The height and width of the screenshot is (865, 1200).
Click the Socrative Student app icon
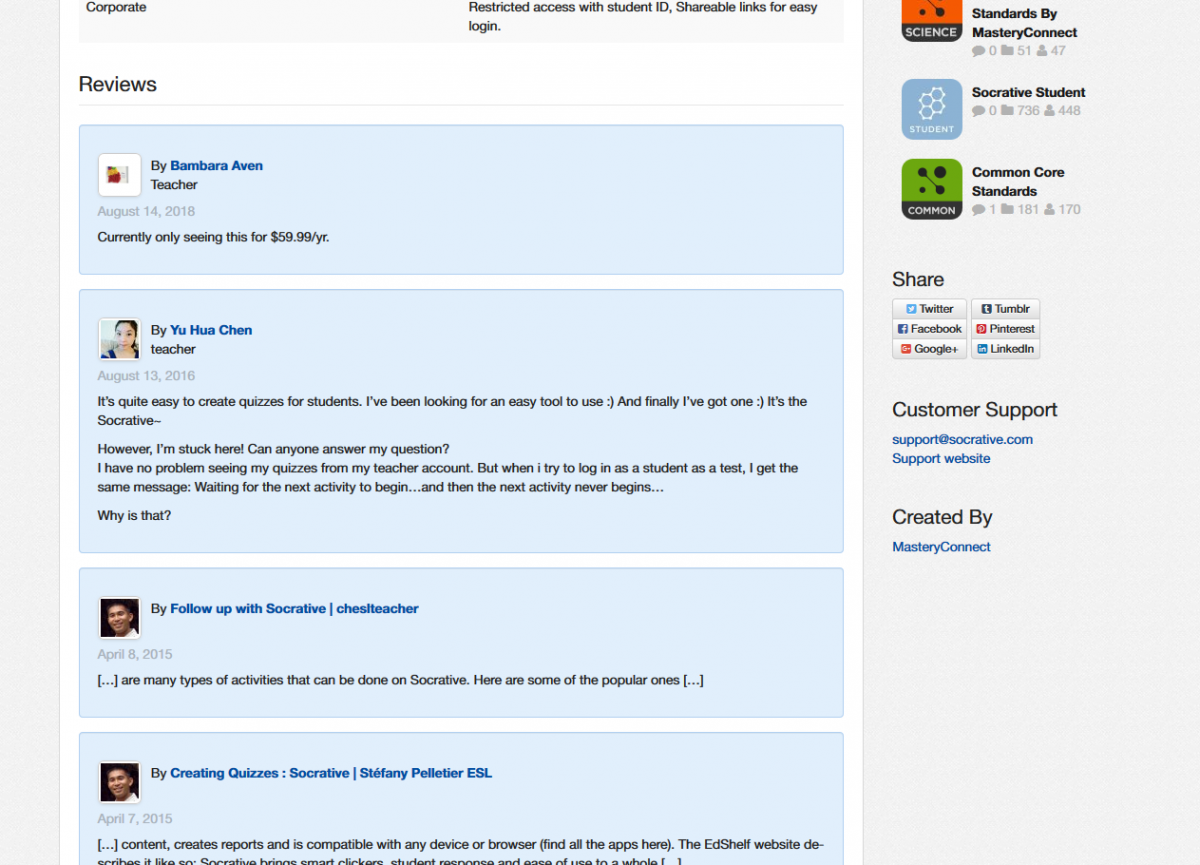[931, 109]
